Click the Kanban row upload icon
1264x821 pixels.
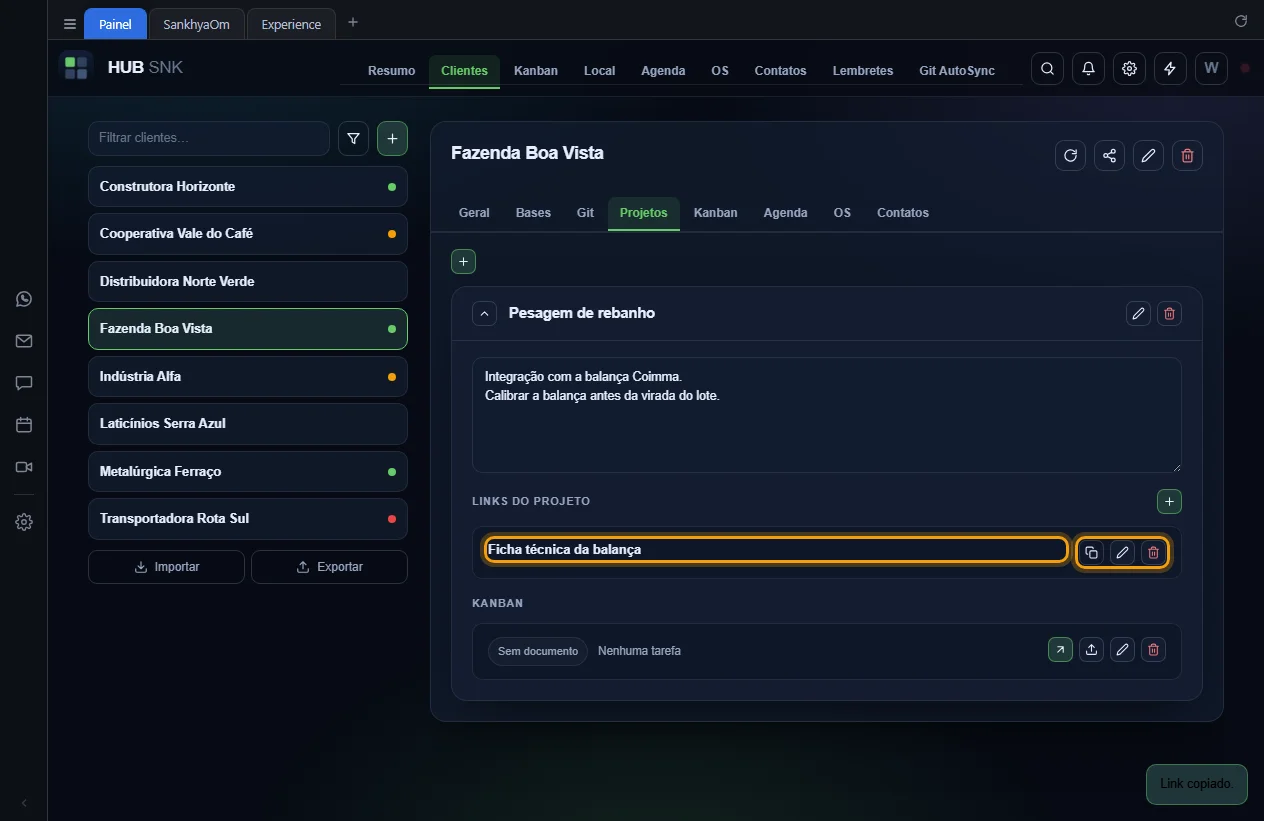click(1091, 650)
